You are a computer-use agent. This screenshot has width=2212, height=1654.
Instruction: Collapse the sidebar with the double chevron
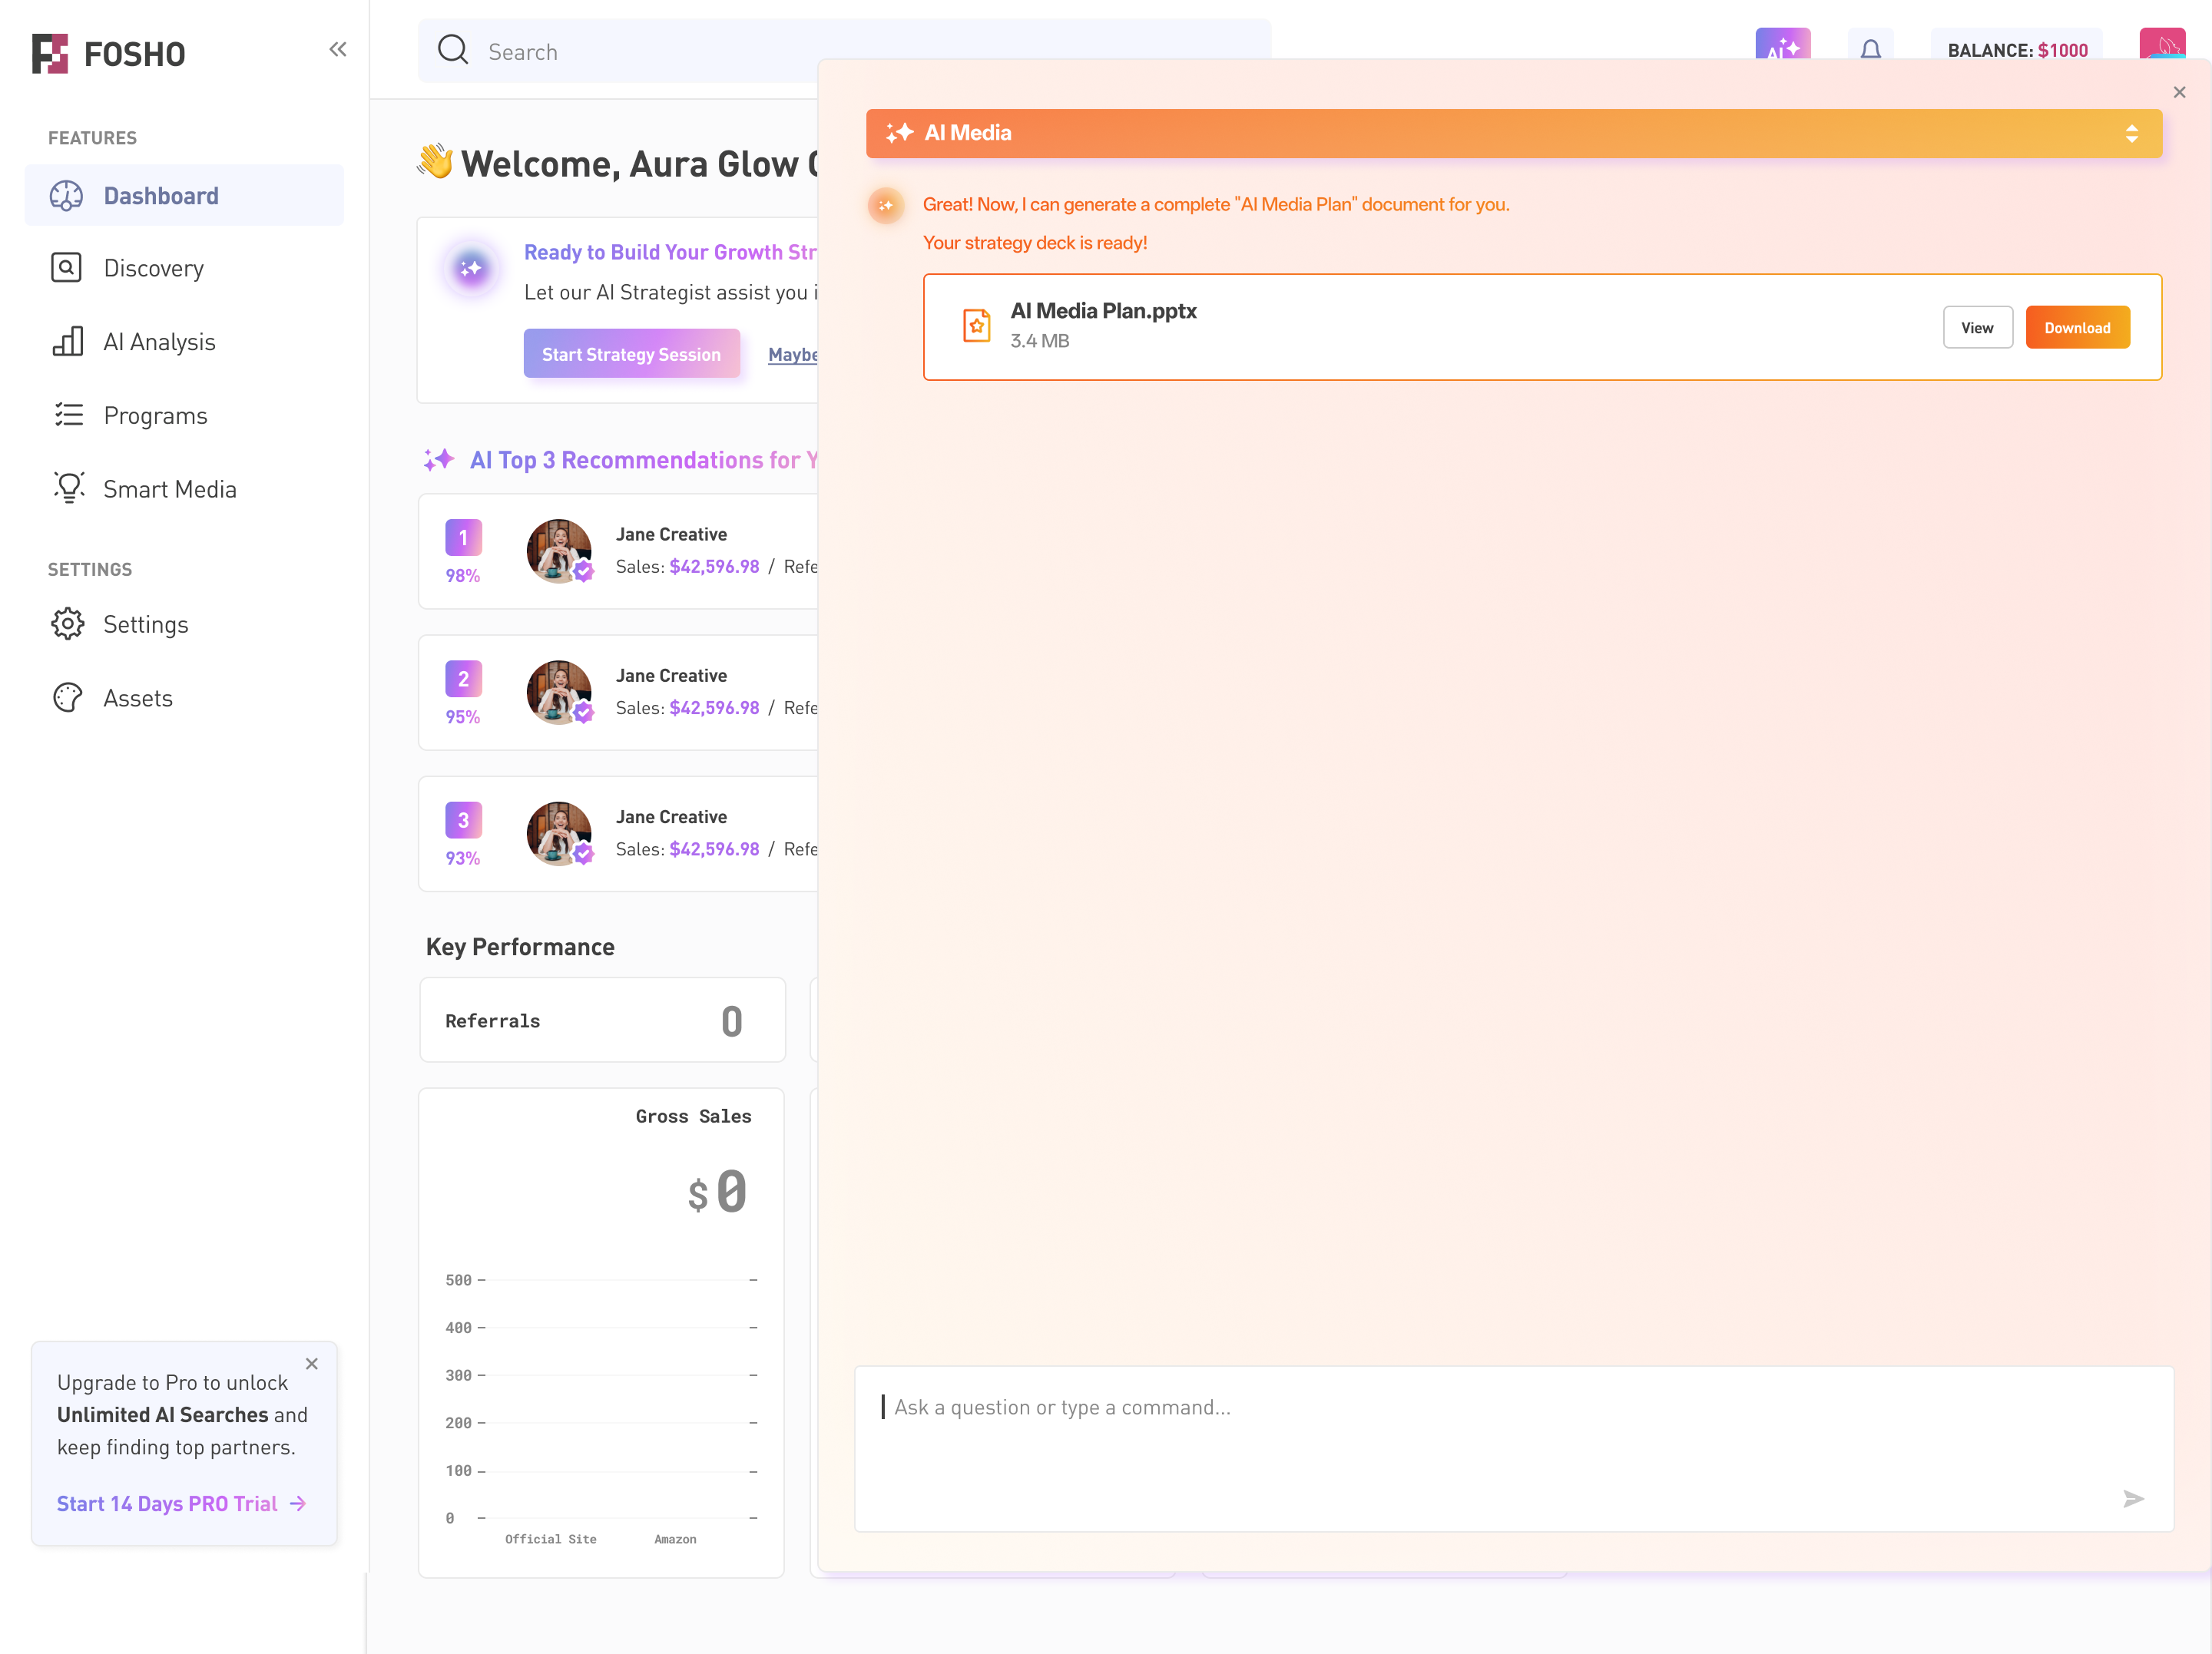click(338, 49)
